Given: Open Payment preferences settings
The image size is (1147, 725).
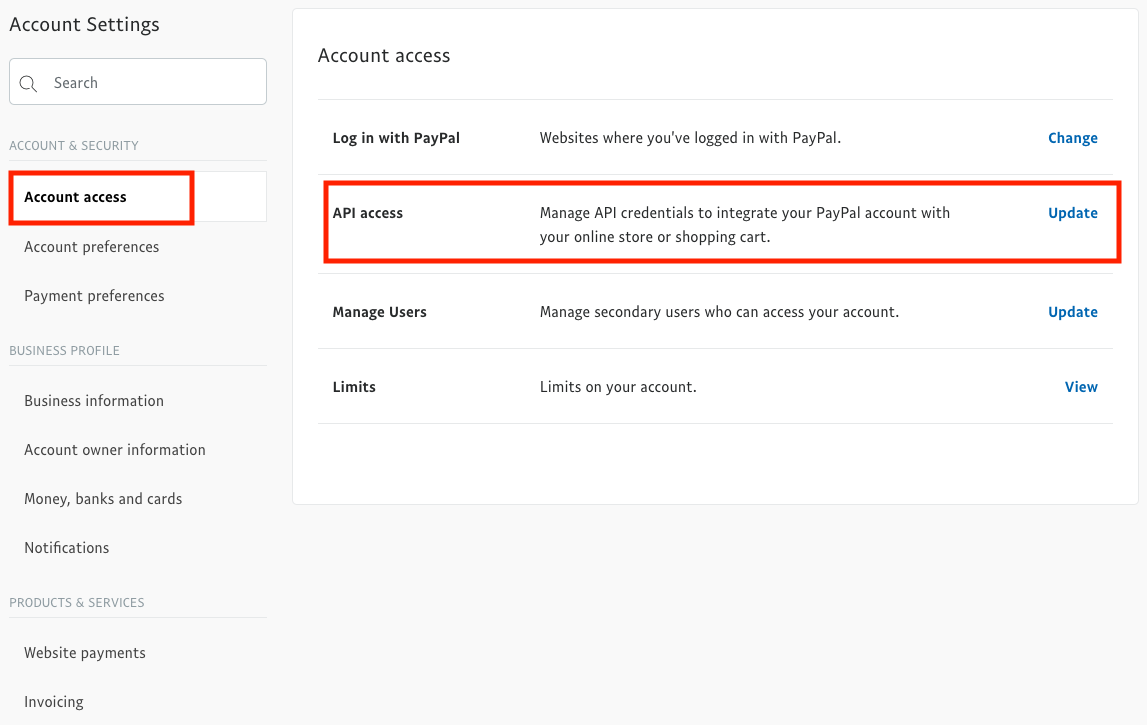Looking at the screenshot, I should point(94,296).
